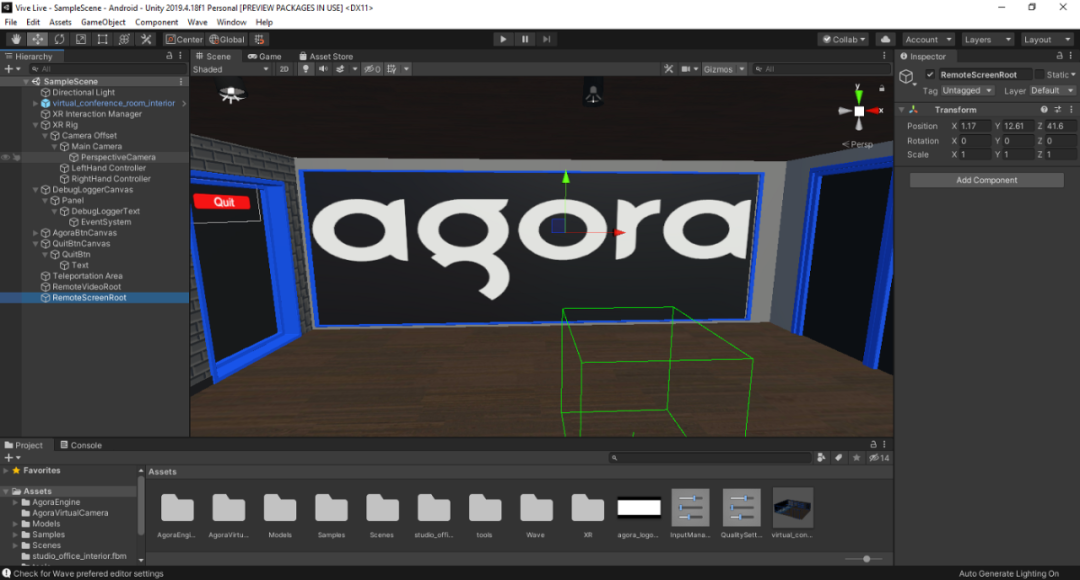Open the Collab dropdown

pyautogui.click(x=844, y=39)
